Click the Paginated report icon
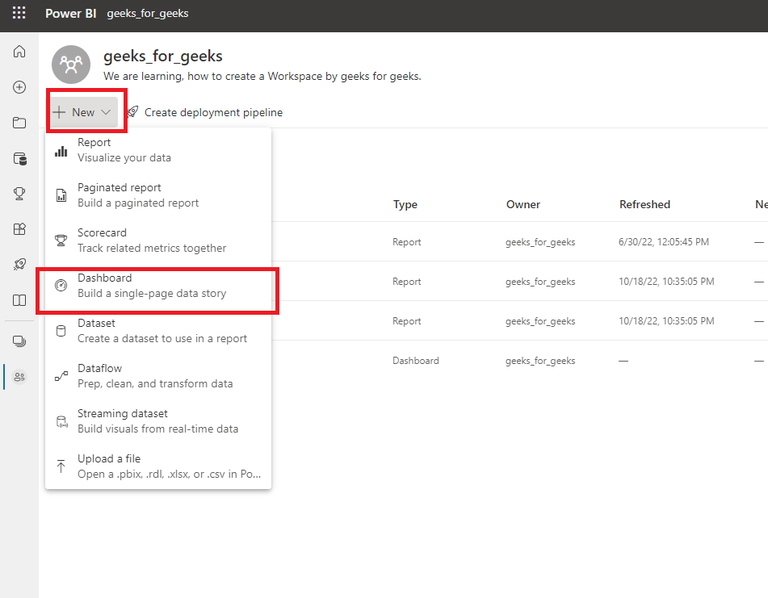768x598 pixels. click(61, 195)
